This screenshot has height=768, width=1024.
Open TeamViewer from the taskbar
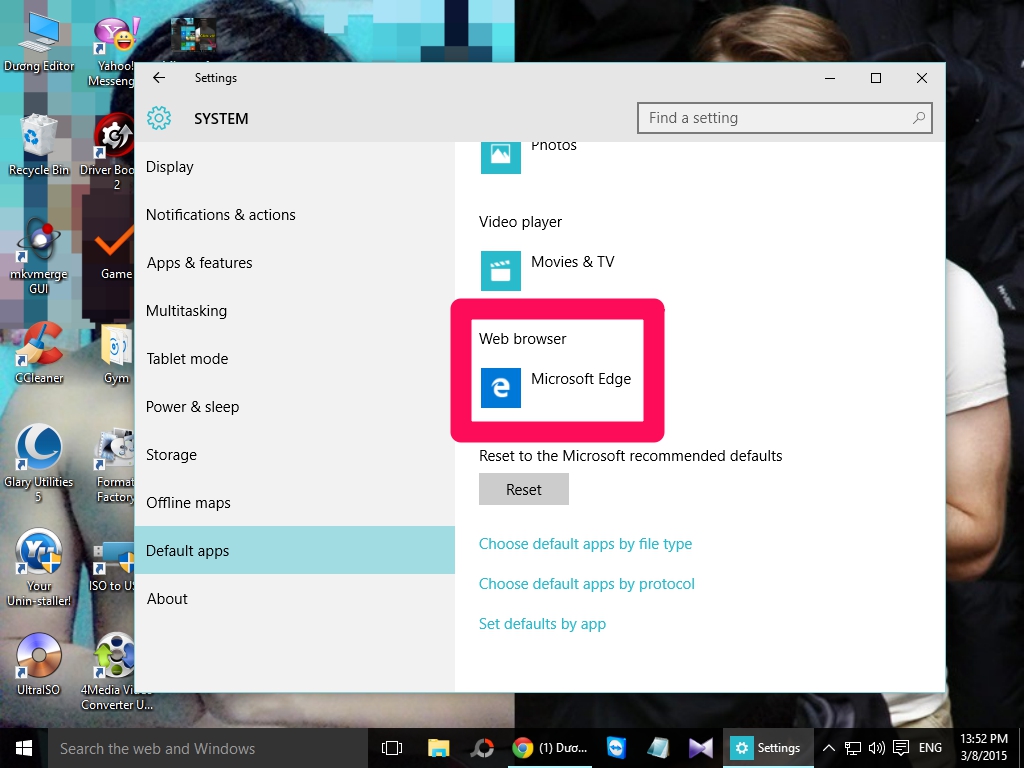pos(616,747)
